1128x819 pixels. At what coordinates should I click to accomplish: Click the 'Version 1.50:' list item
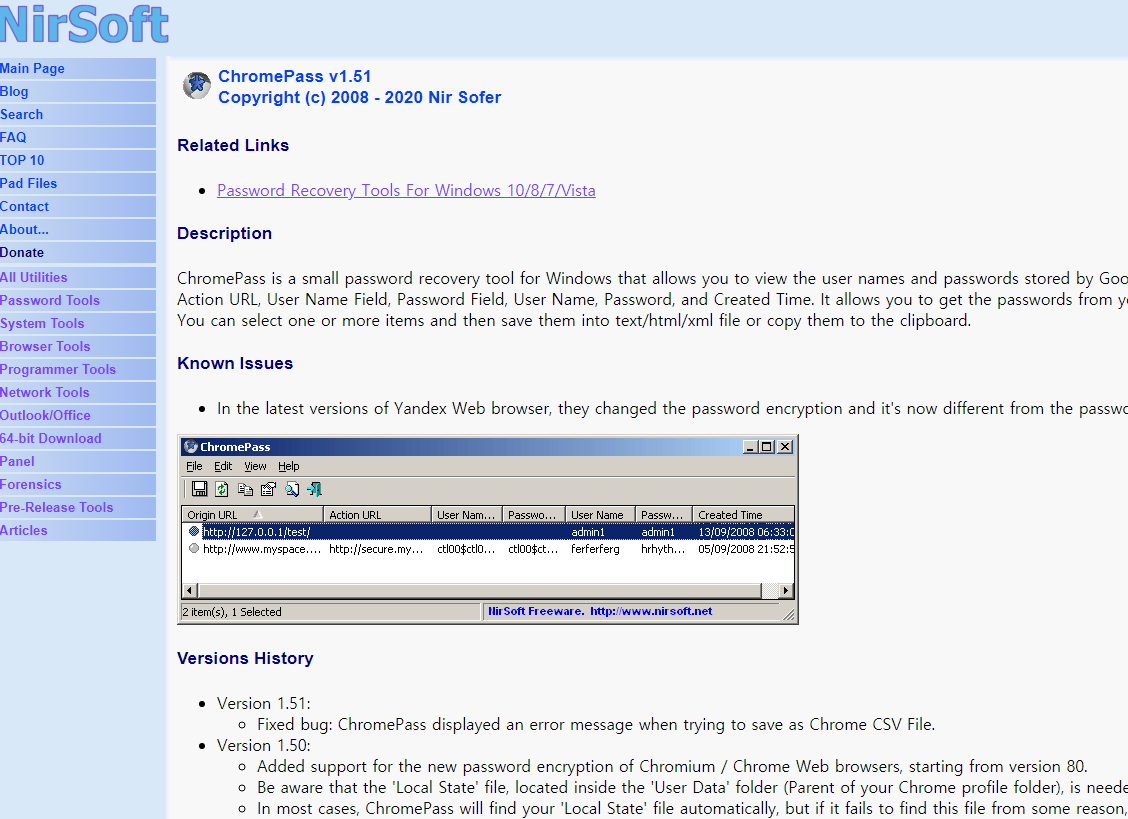pos(264,746)
